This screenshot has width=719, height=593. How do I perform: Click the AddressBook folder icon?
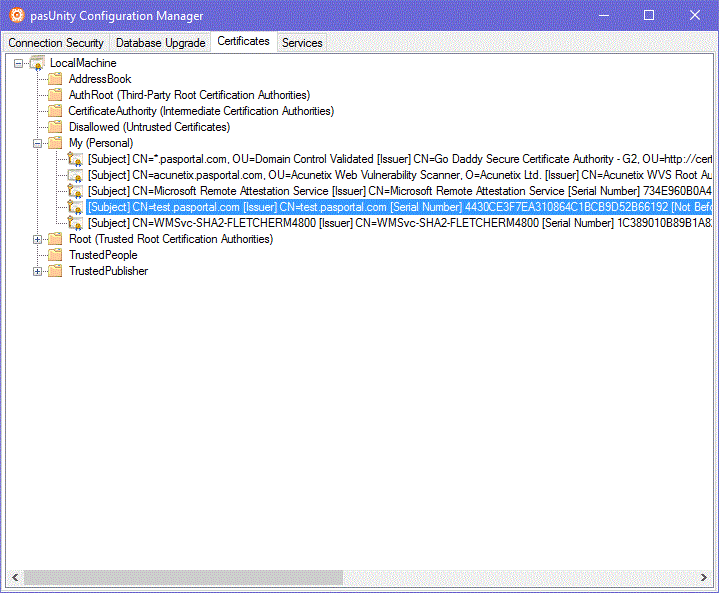[55, 79]
